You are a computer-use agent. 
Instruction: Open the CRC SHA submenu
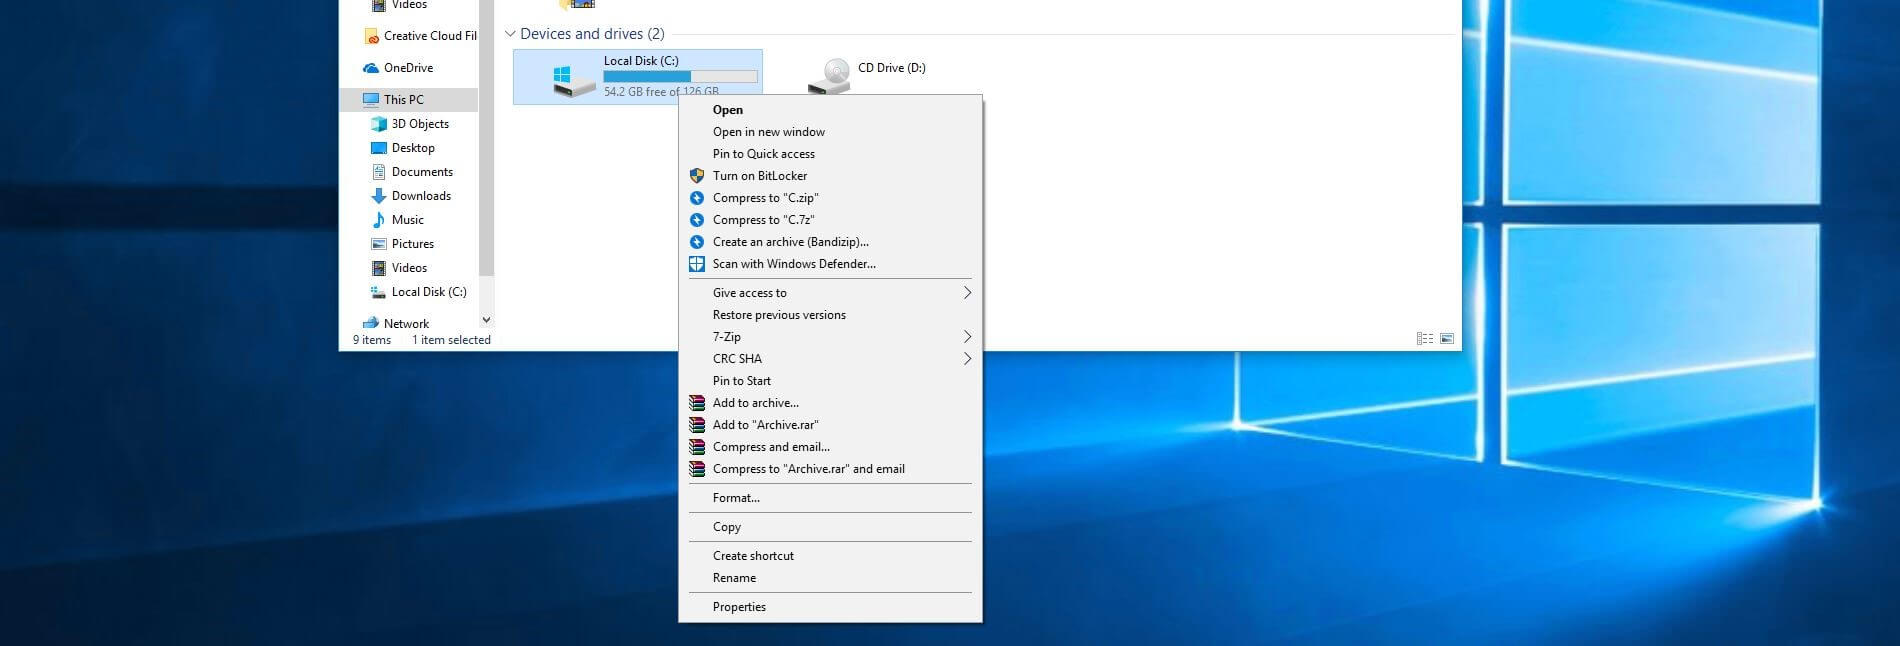coord(967,359)
